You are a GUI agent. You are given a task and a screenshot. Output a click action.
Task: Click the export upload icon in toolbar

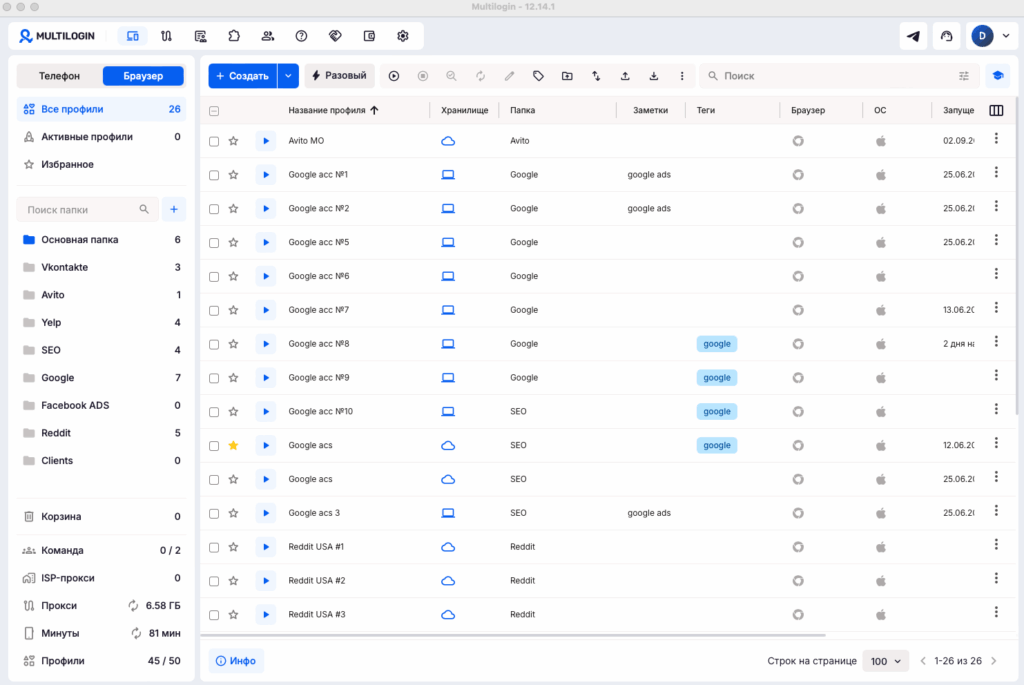click(x=625, y=76)
